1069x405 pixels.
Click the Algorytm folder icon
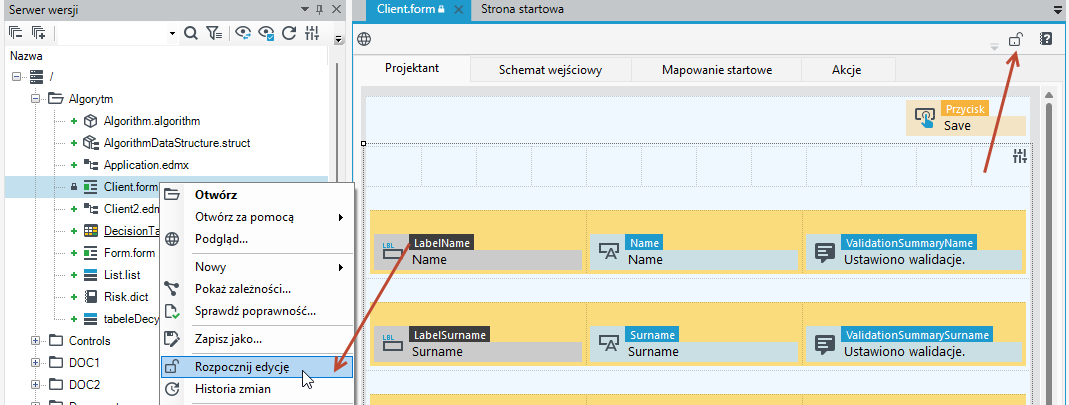(56, 99)
